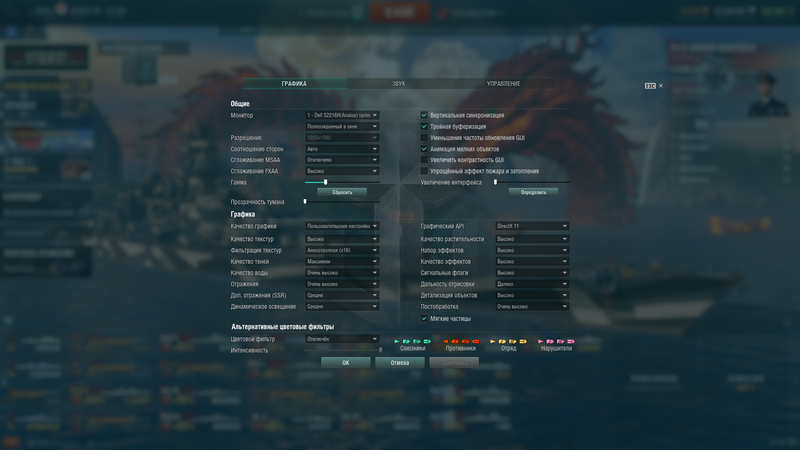Click the Определить interface scale button

[533, 192]
